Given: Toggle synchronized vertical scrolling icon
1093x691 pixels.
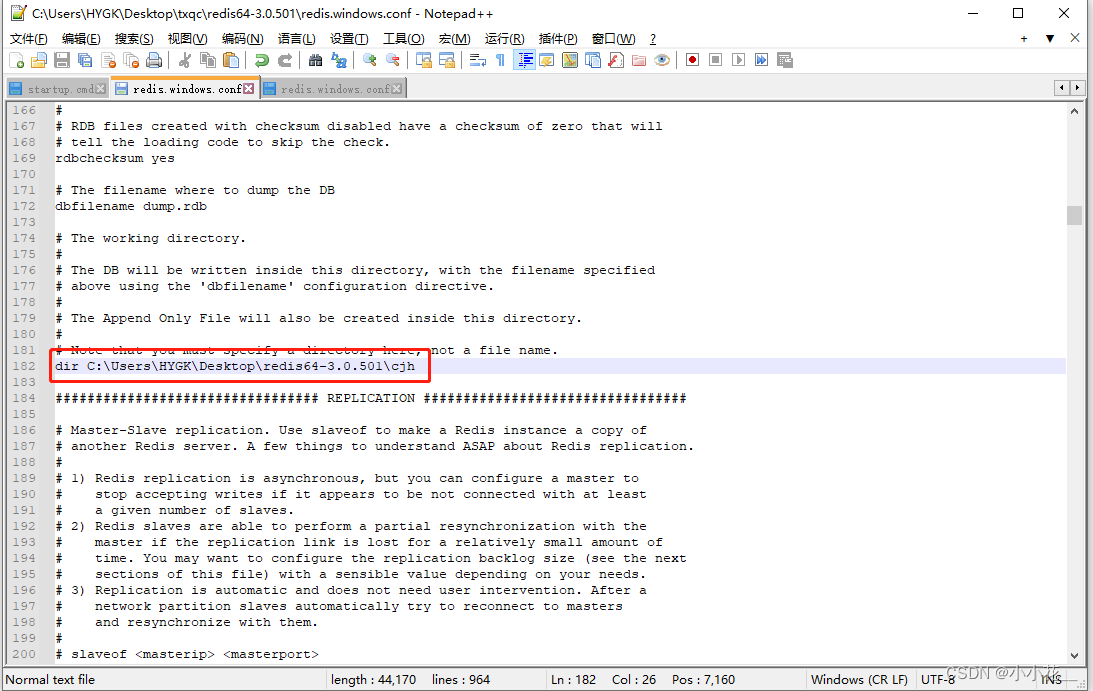Looking at the screenshot, I should [x=424, y=60].
